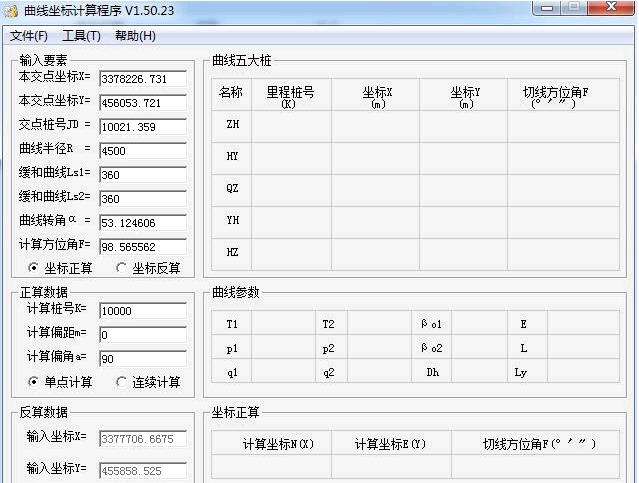Click the ZH row label
639x483 pixels.
coord(232,124)
